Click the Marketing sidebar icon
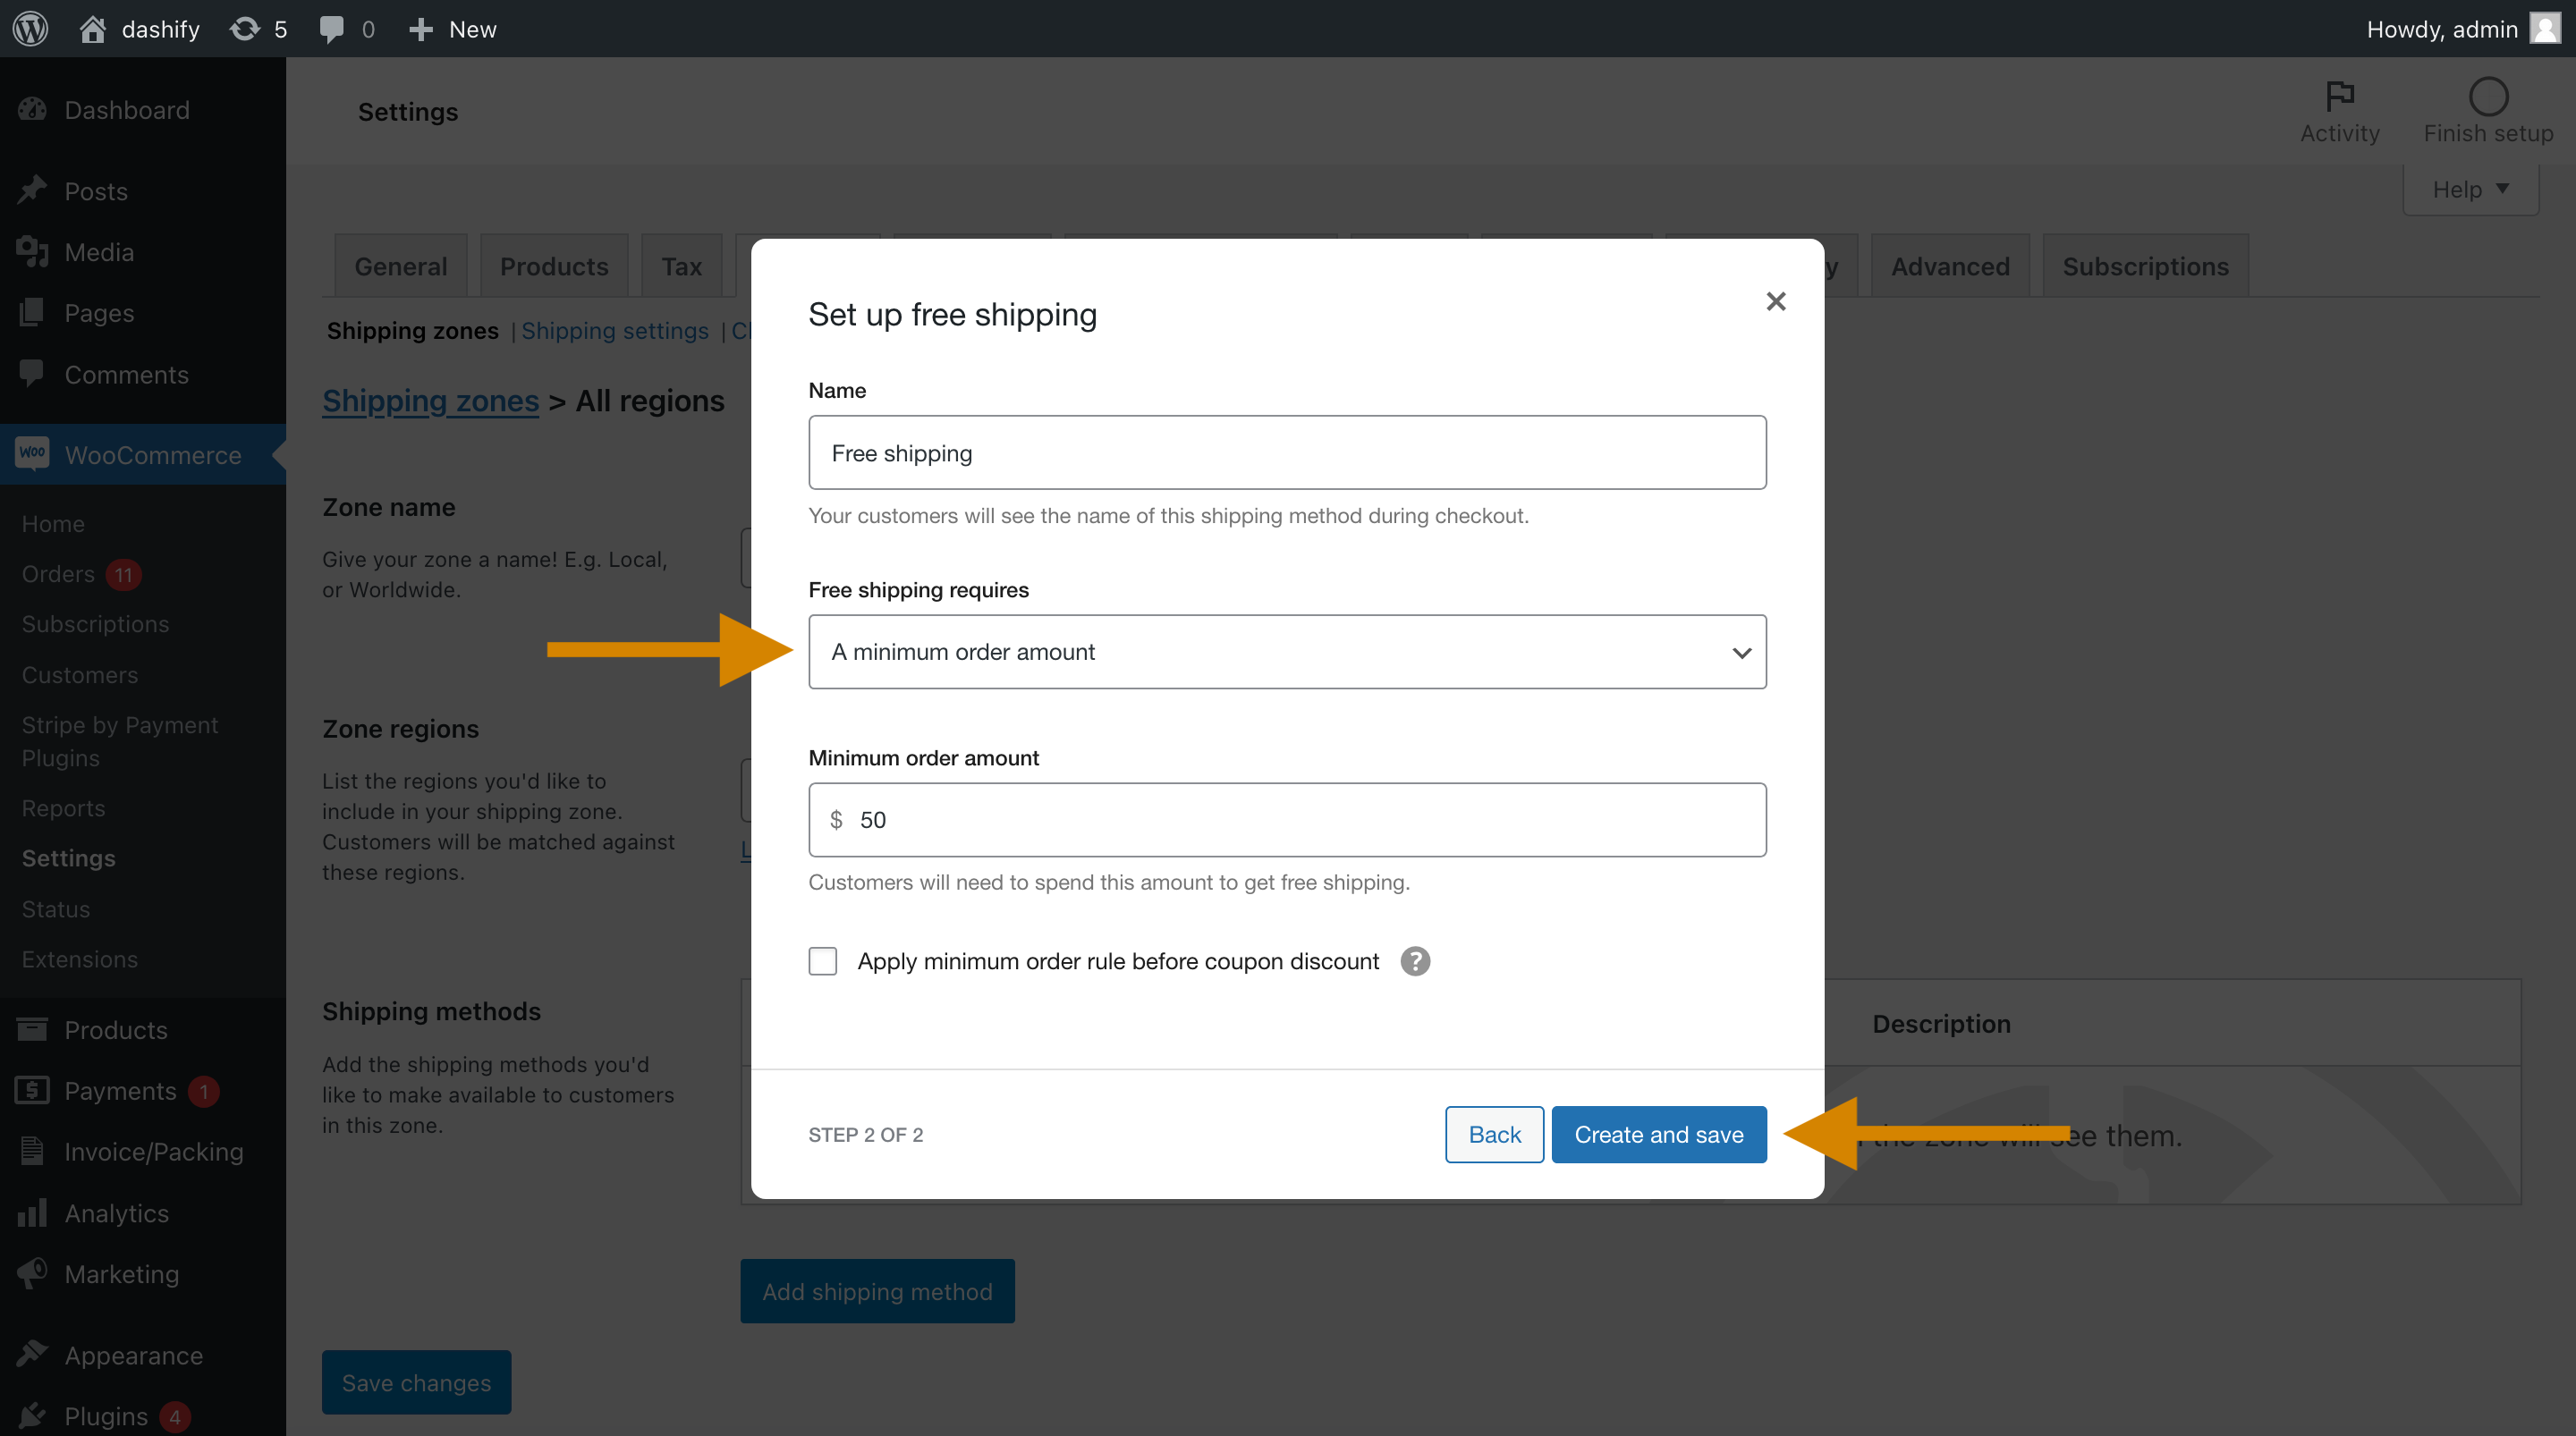This screenshot has width=2576, height=1436. [x=34, y=1271]
